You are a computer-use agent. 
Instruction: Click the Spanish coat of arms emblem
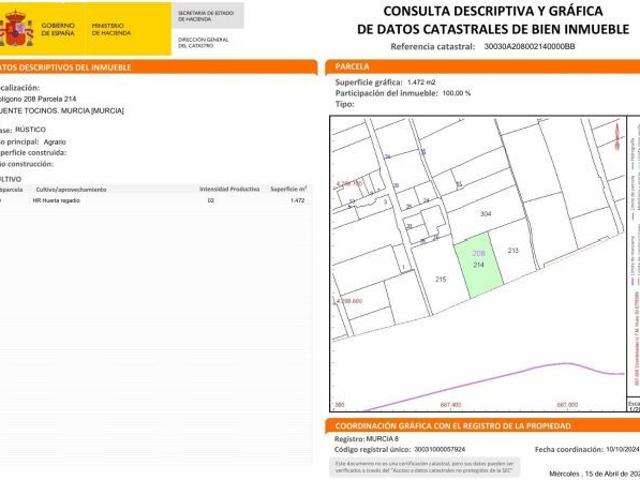[17, 29]
